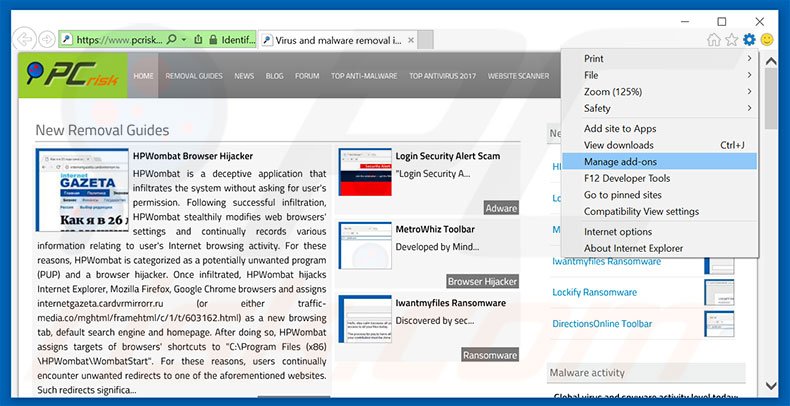Open Internet options
The height and width of the screenshot is (406, 790).
660,232
